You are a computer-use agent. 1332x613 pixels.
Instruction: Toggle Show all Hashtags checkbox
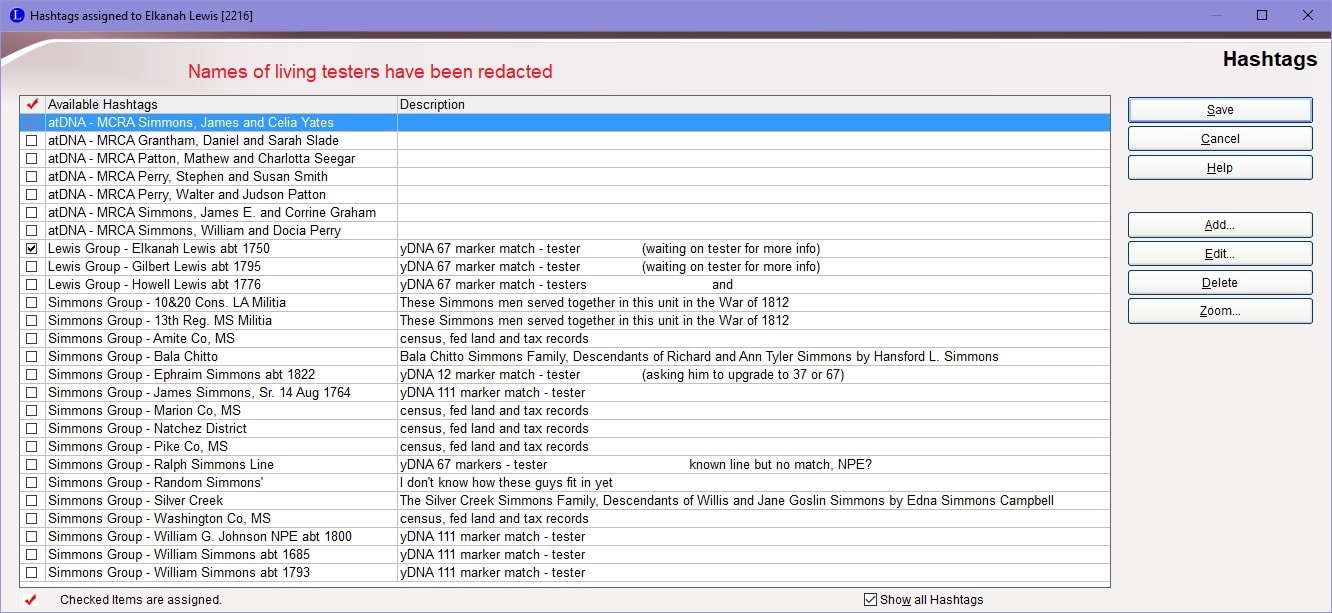pos(870,600)
